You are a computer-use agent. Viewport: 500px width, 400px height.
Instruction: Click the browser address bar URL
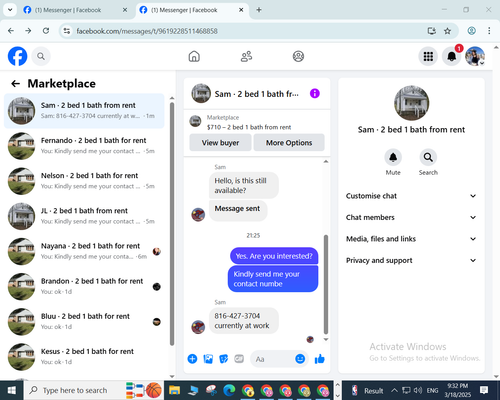(147, 31)
